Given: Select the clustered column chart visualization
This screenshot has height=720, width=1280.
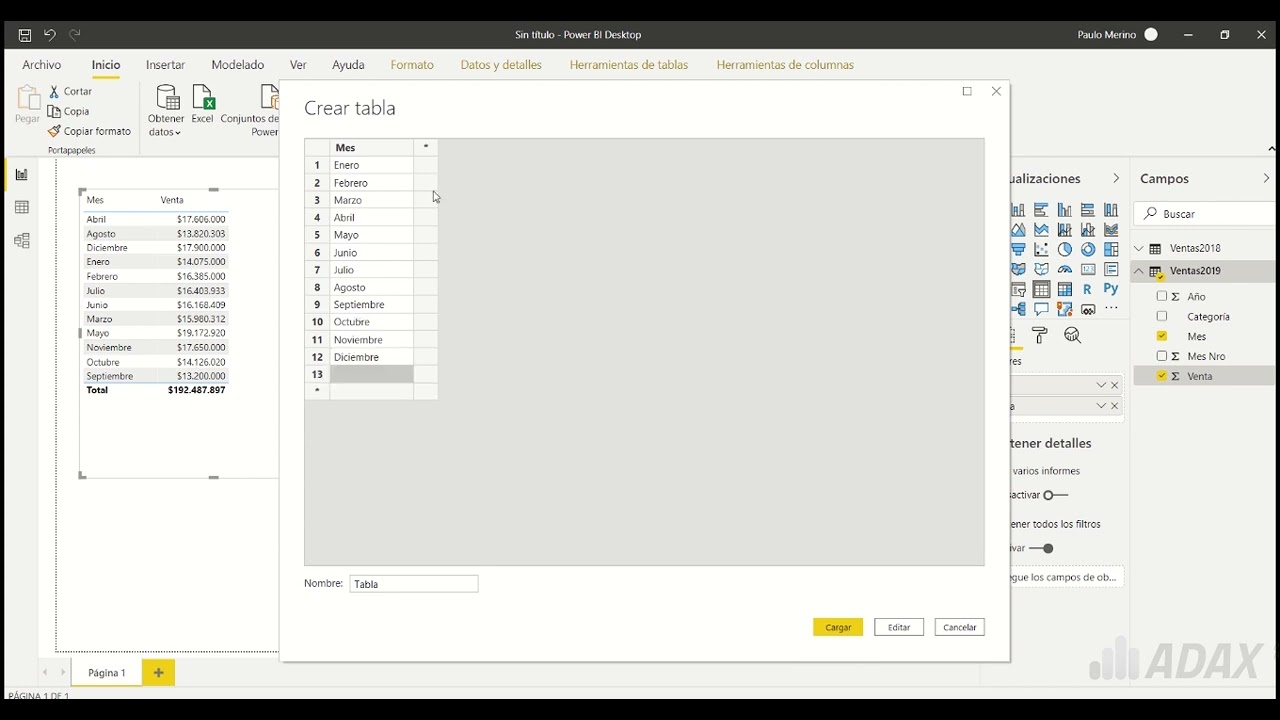Looking at the screenshot, I should pyautogui.click(x=1065, y=210).
